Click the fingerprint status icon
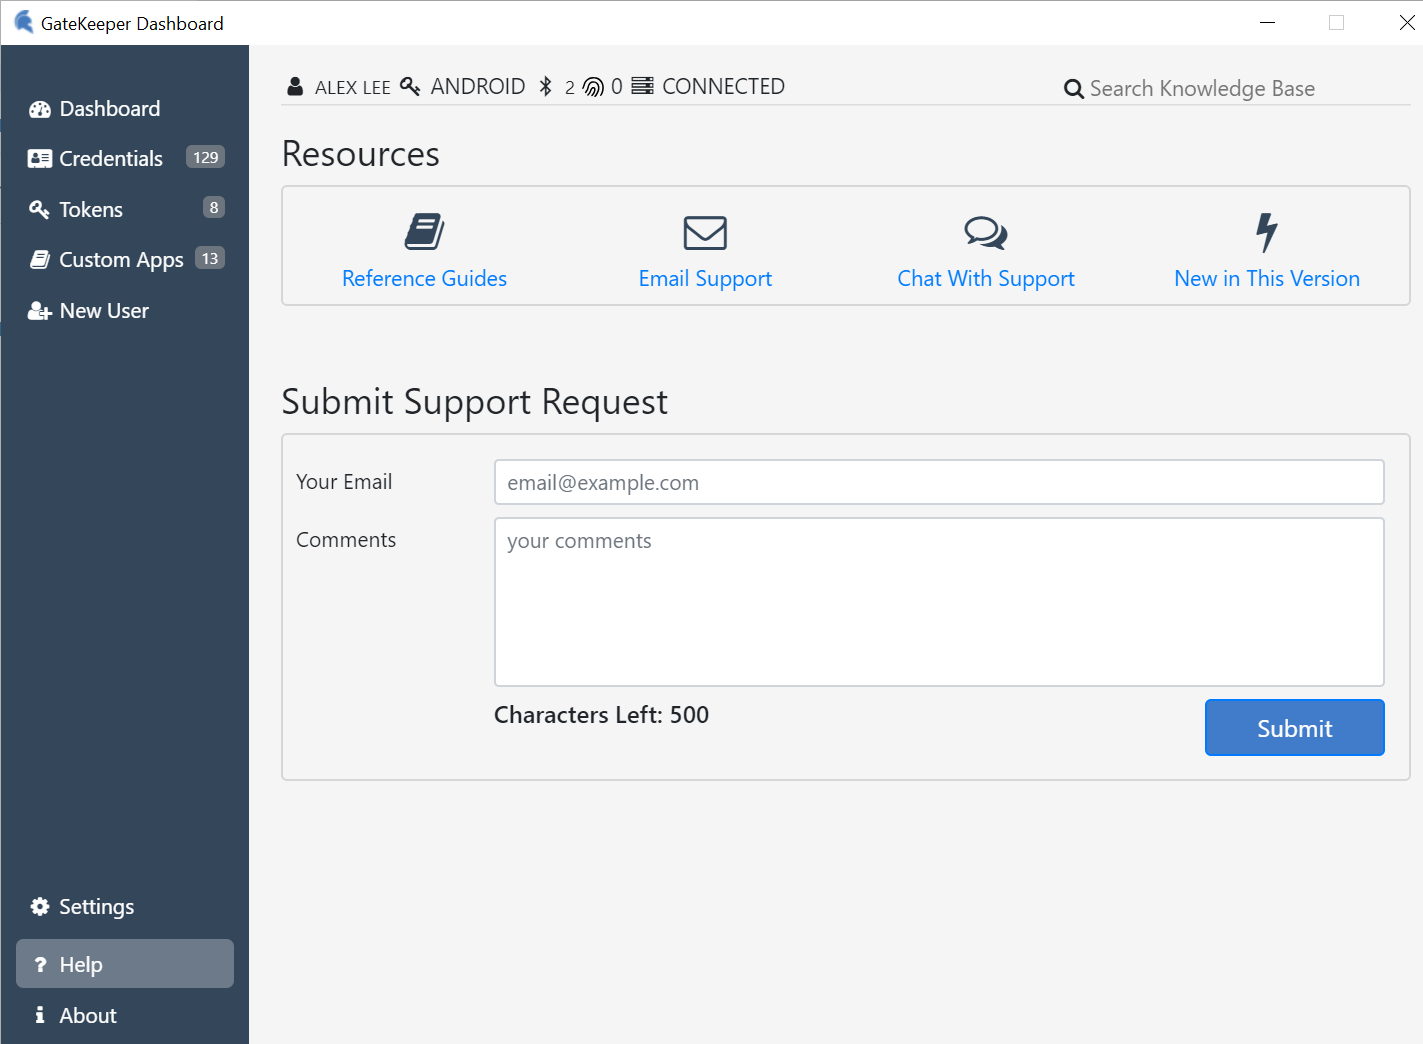Screen dimensions: 1423x1044 click(x=593, y=87)
